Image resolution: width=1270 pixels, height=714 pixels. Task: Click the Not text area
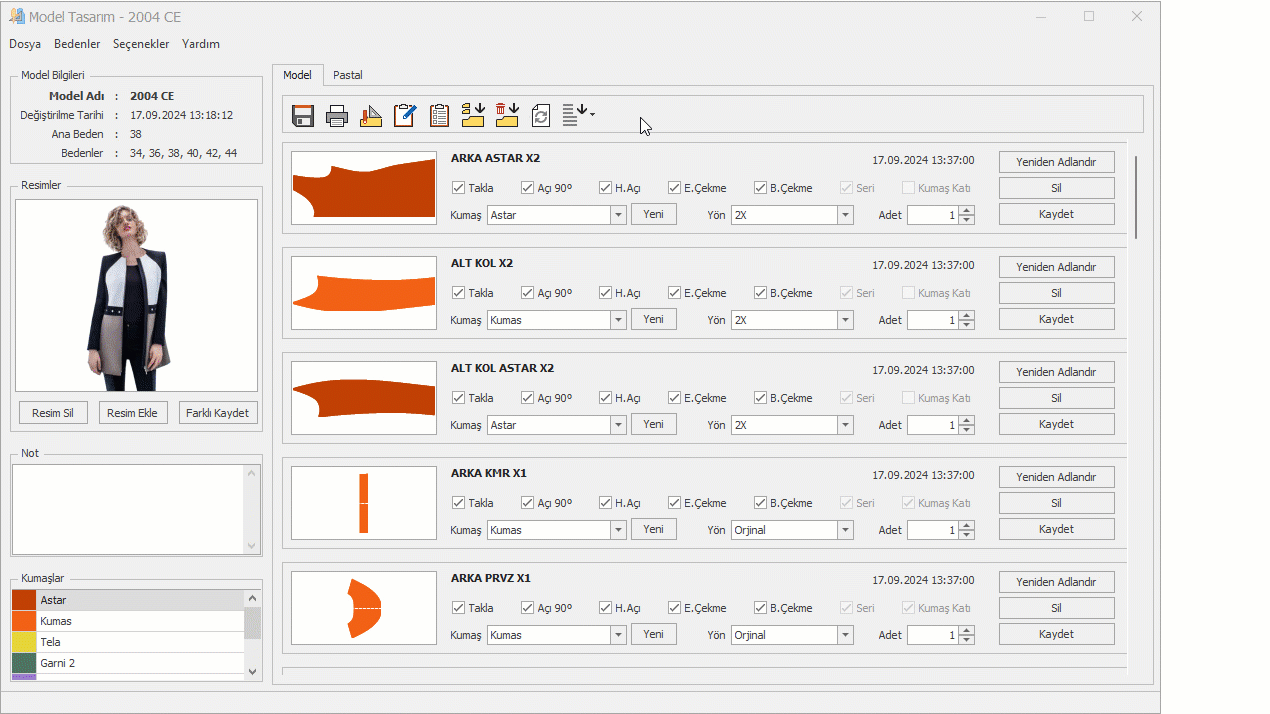click(128, 508)
